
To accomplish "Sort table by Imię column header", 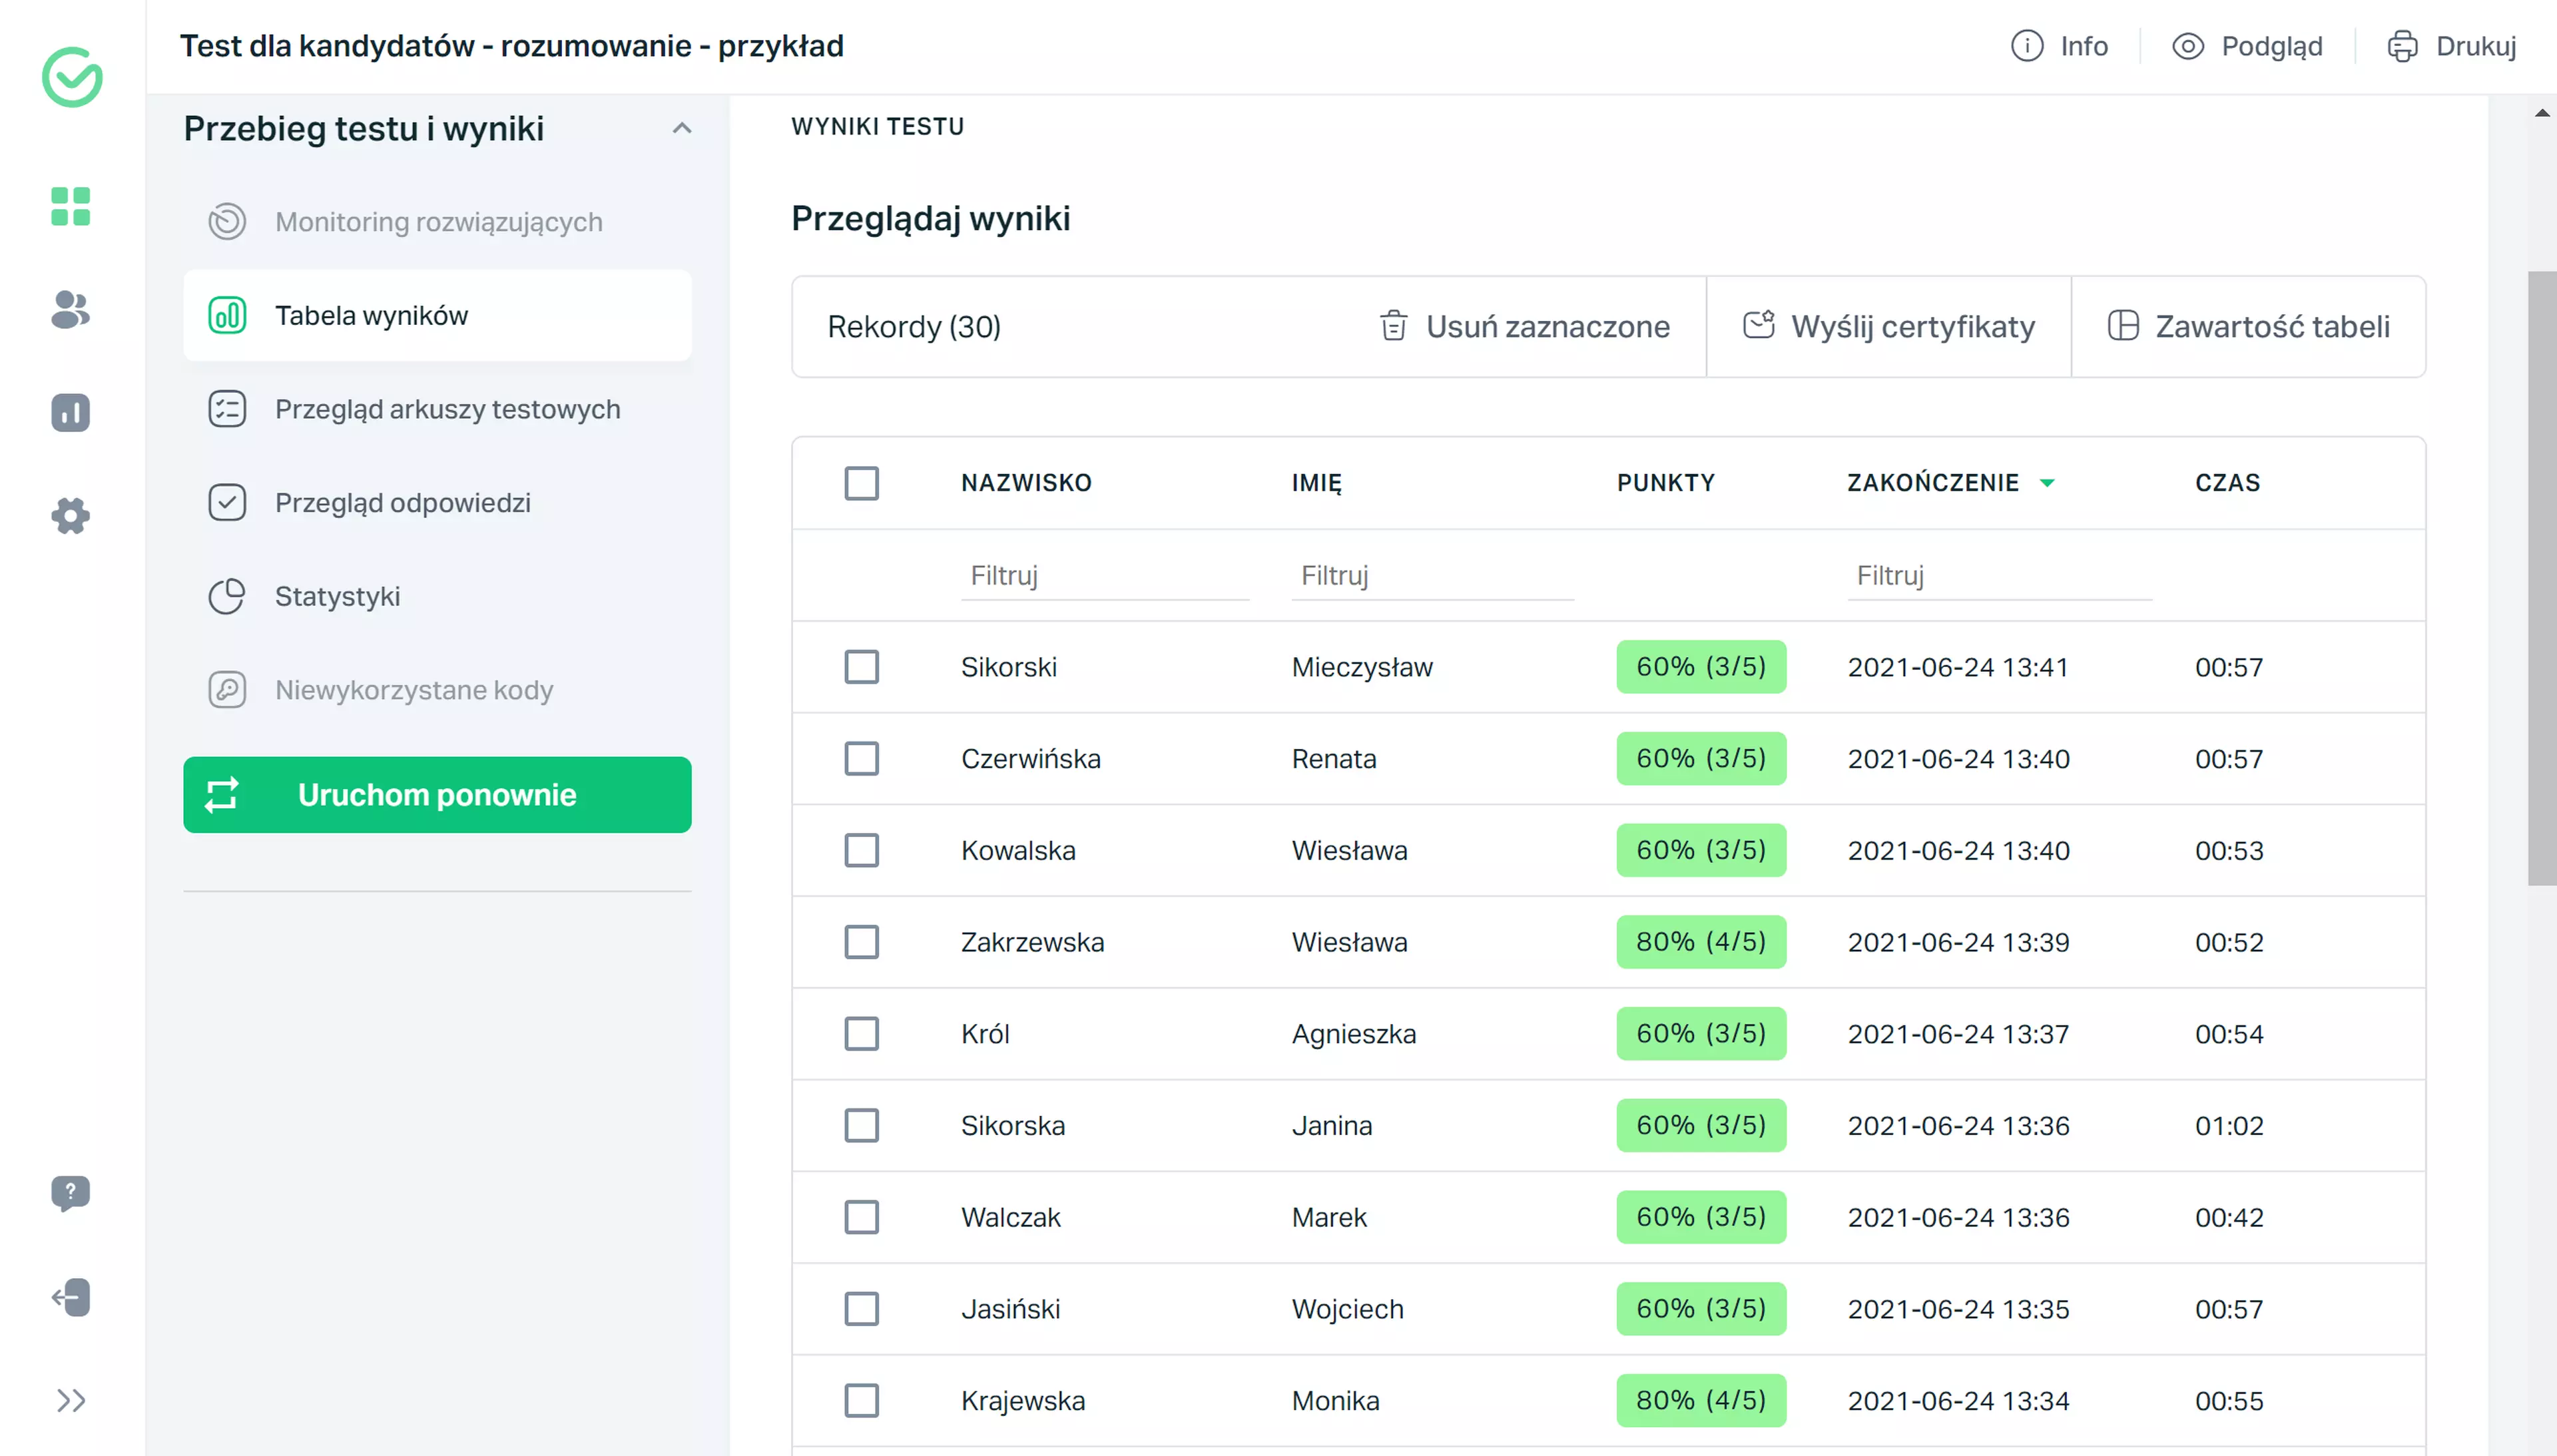I will (1316, 483).
